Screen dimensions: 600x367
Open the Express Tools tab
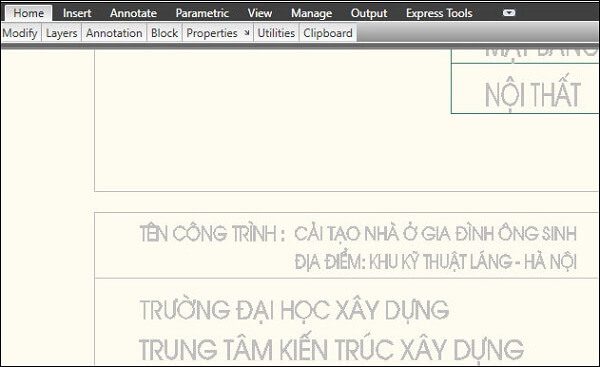coord(439,13)
